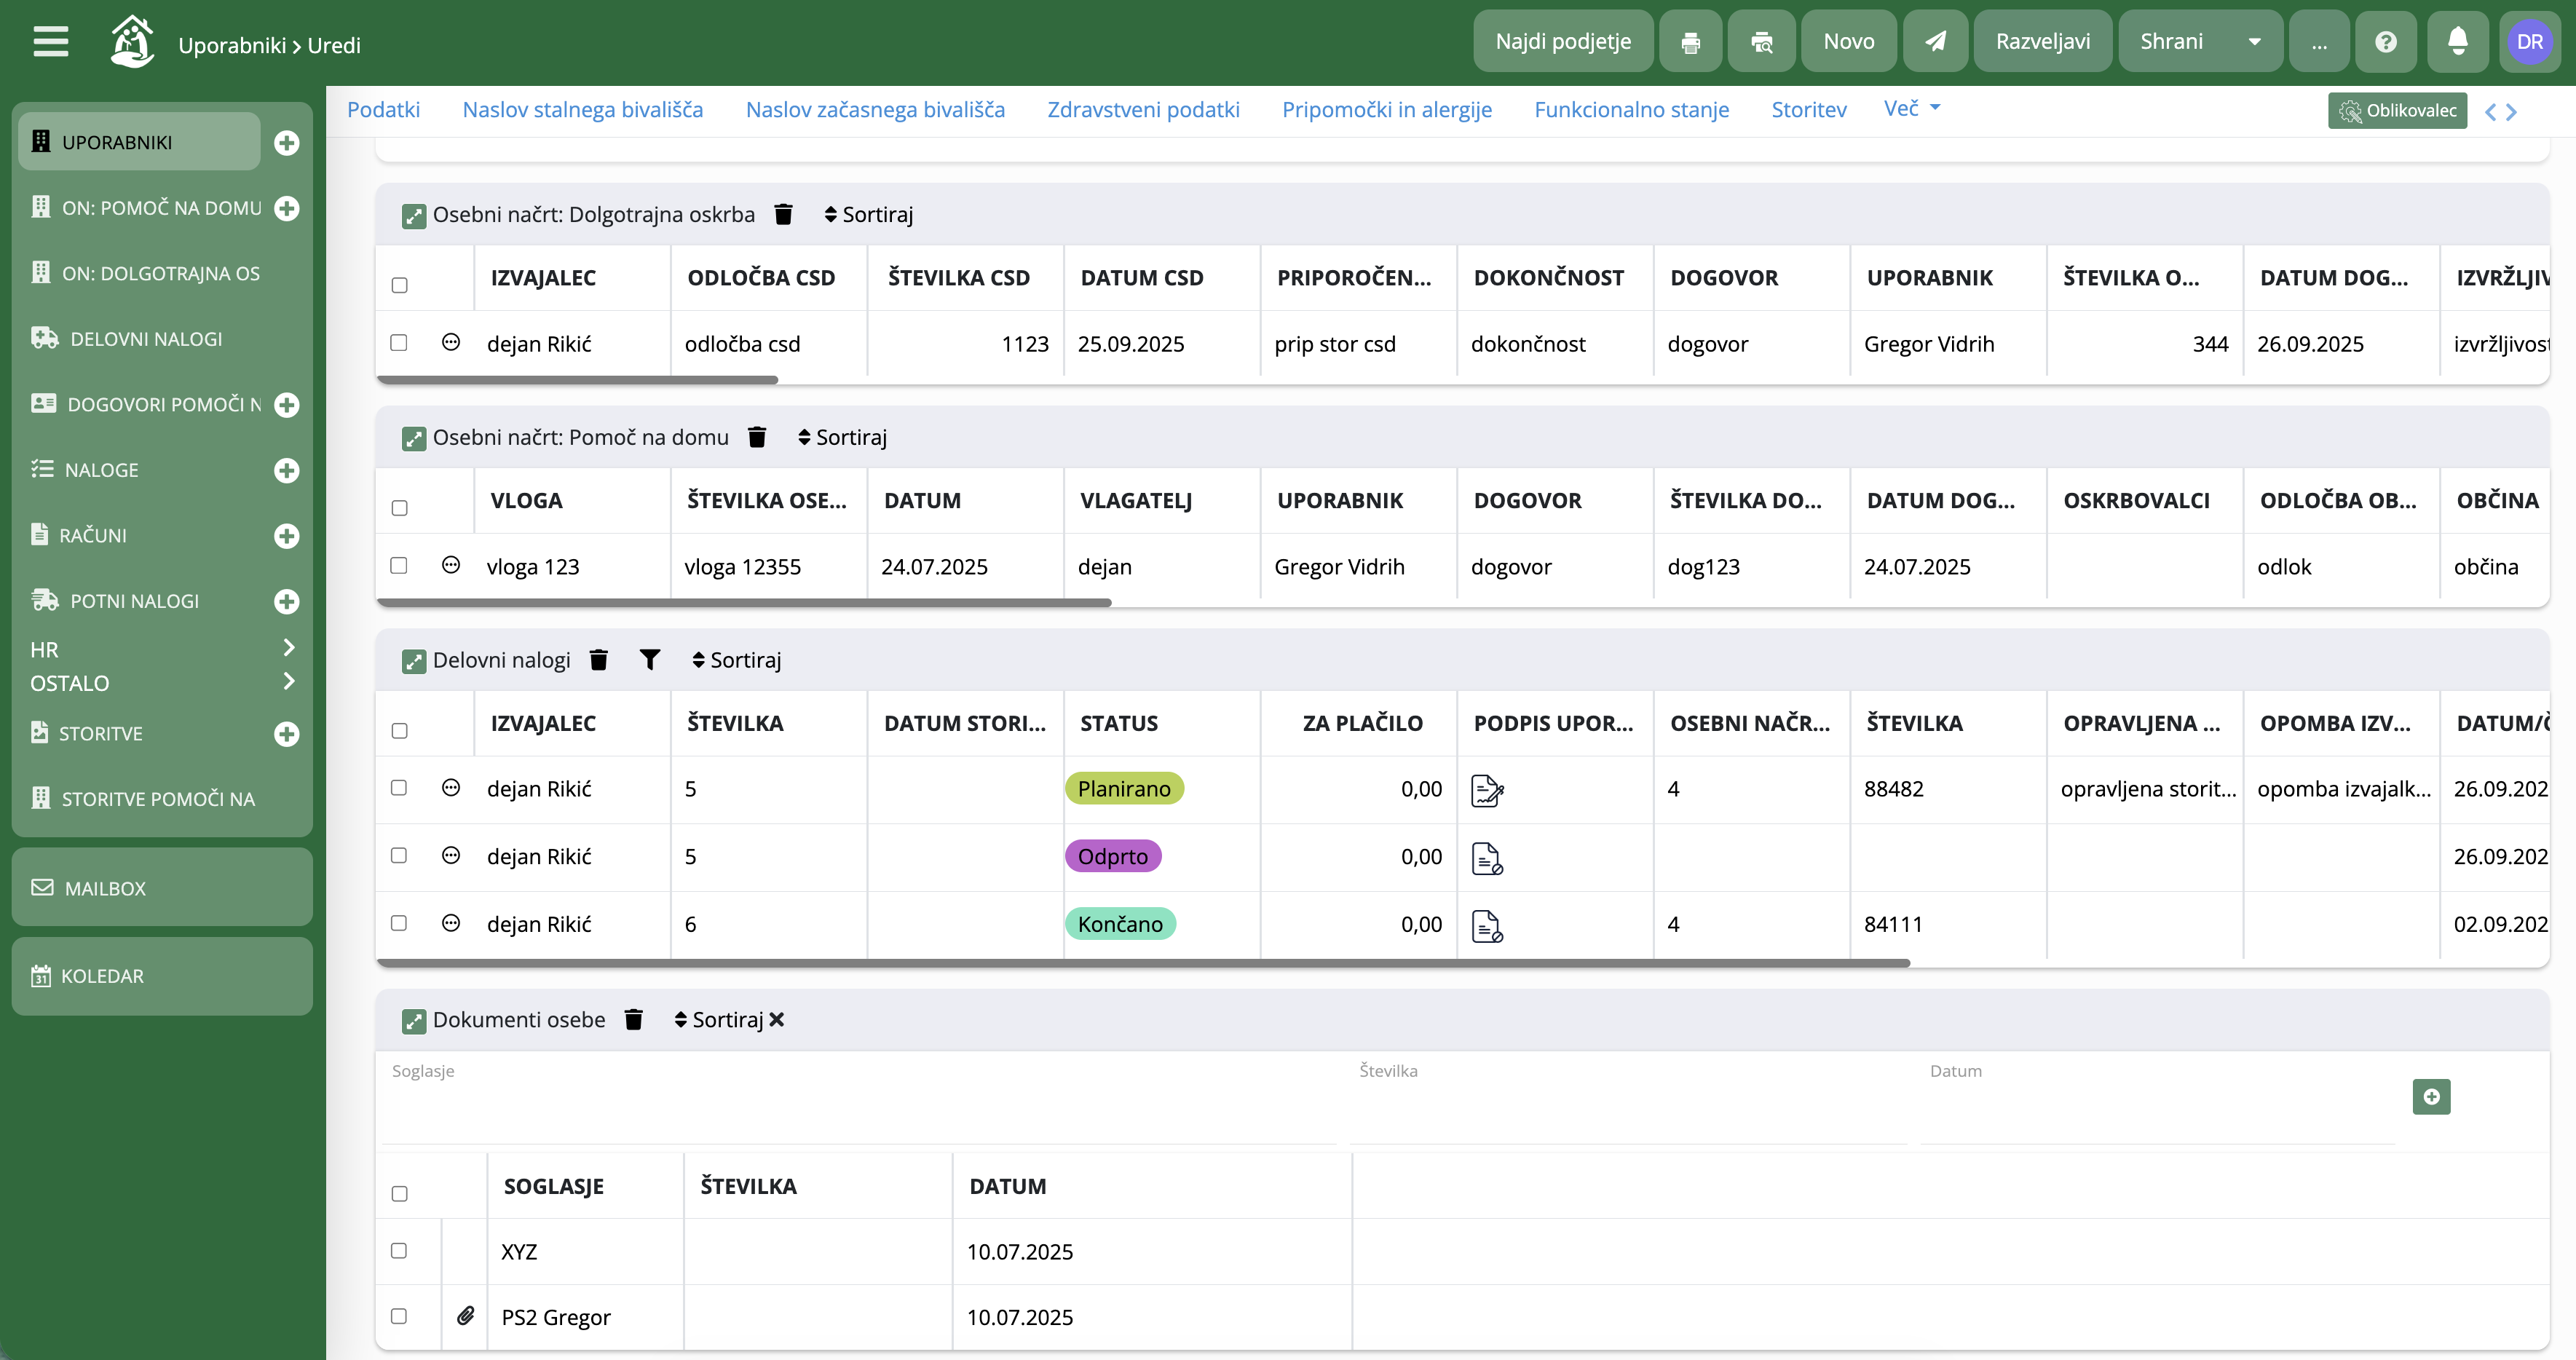Tick the checkbox for XYZ document row
2576x1360 pixels.
(399, 1250)
